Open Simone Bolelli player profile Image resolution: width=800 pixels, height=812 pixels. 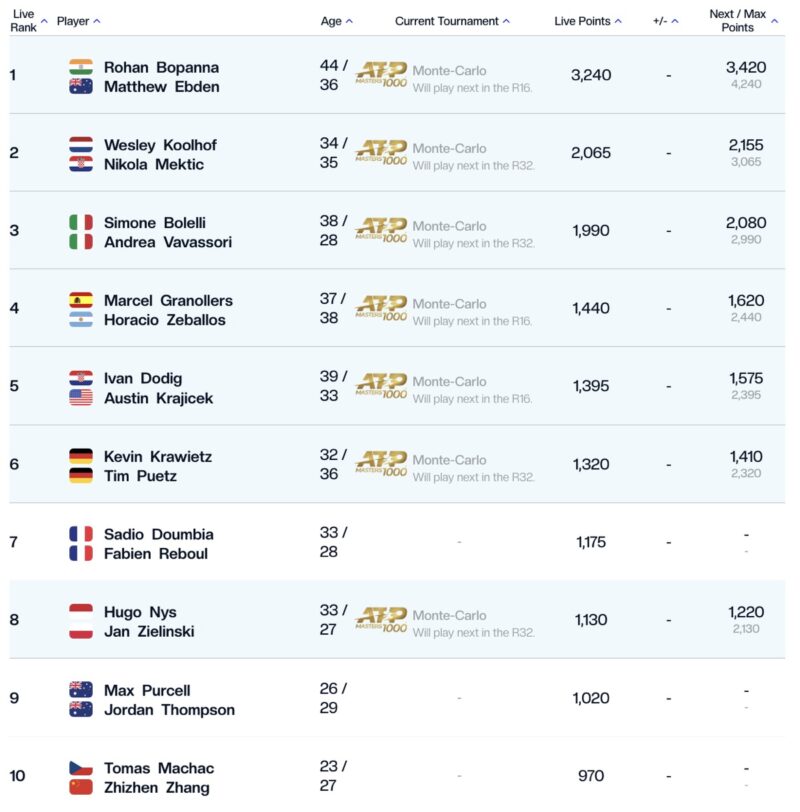click(x=154, y=223)
